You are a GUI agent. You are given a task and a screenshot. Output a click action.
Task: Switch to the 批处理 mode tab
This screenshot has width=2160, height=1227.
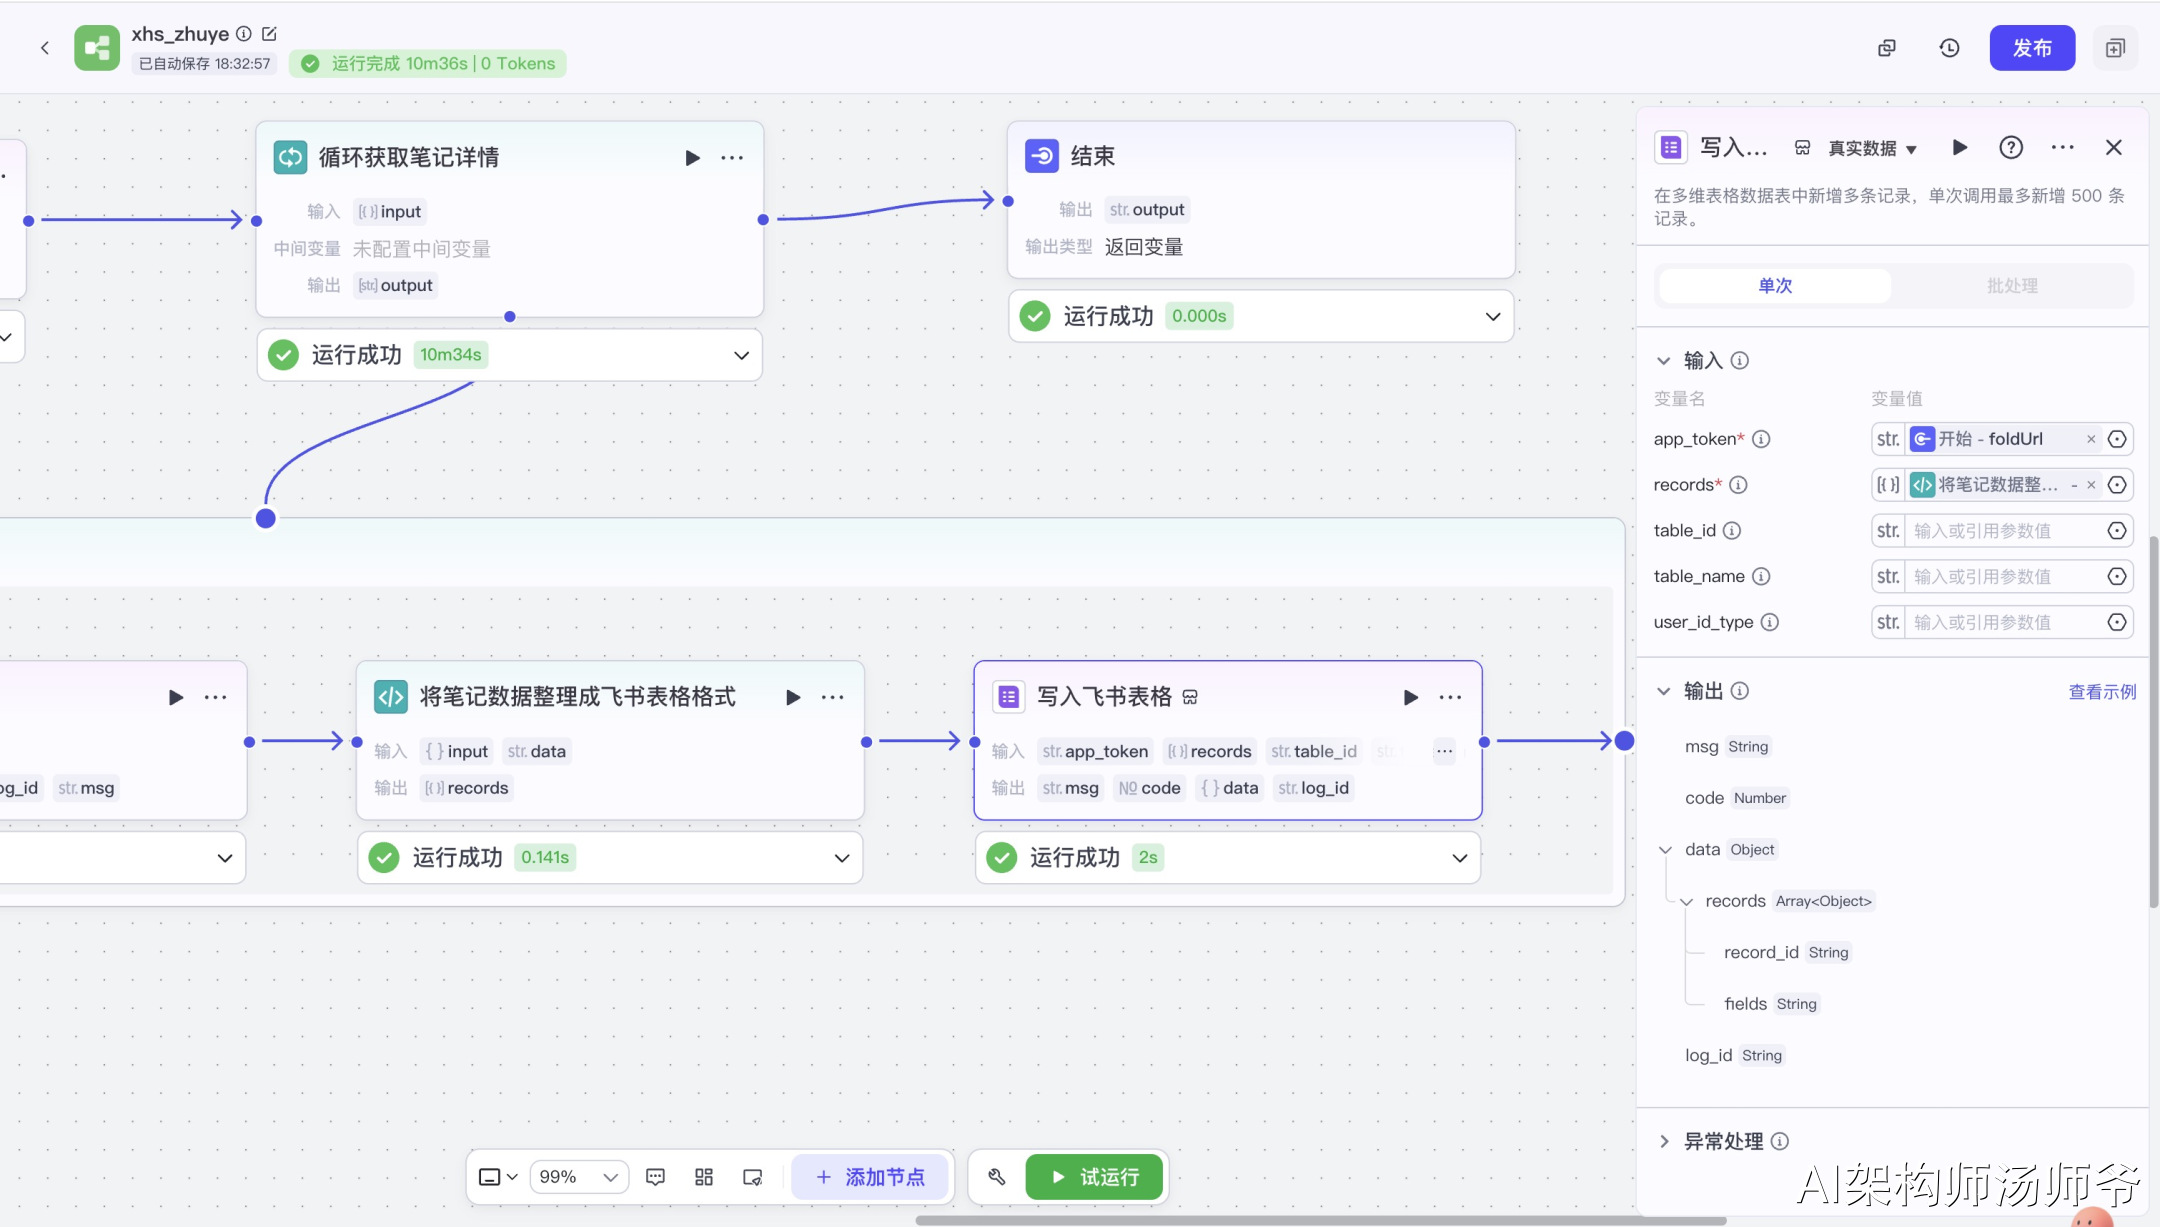[x=2011, y=286]
